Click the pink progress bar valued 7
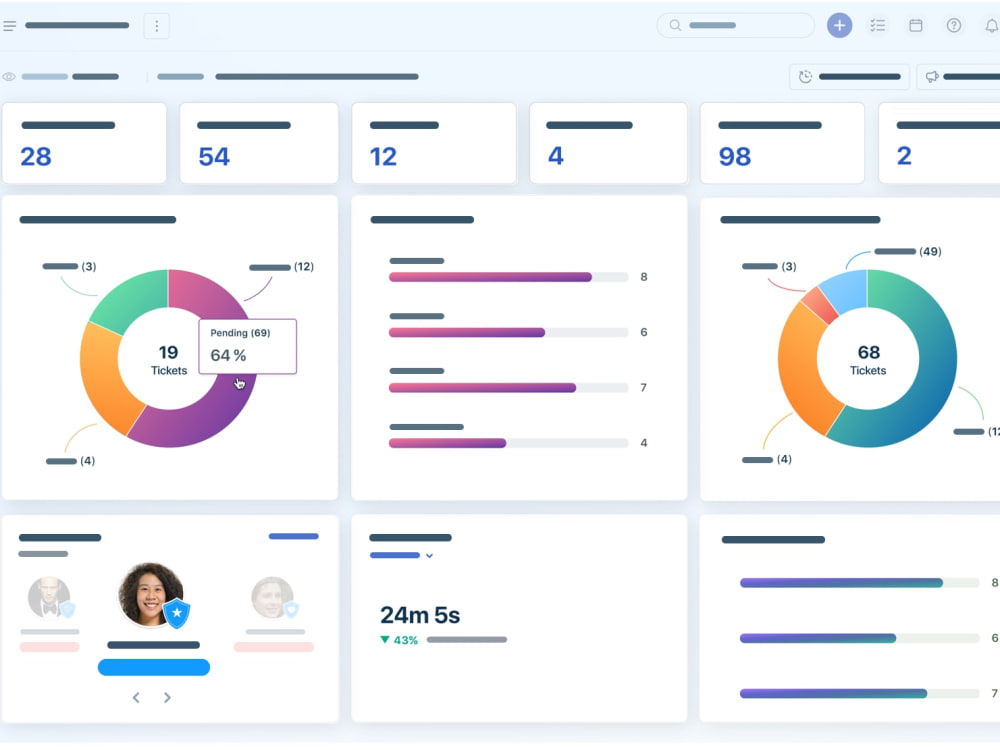This screenshot has height=750, width=1000. [508, 388]
